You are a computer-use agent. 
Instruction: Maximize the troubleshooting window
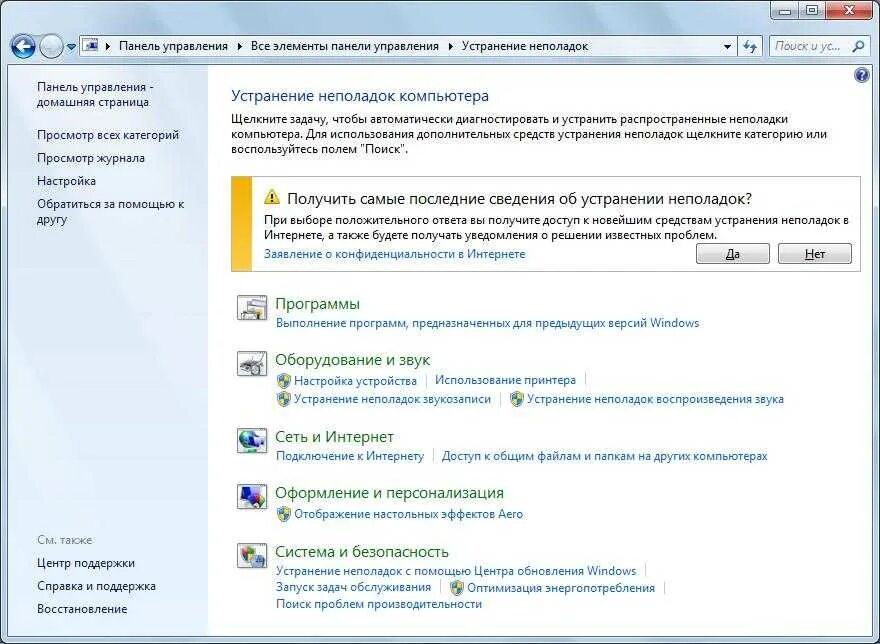pos(812,10)
